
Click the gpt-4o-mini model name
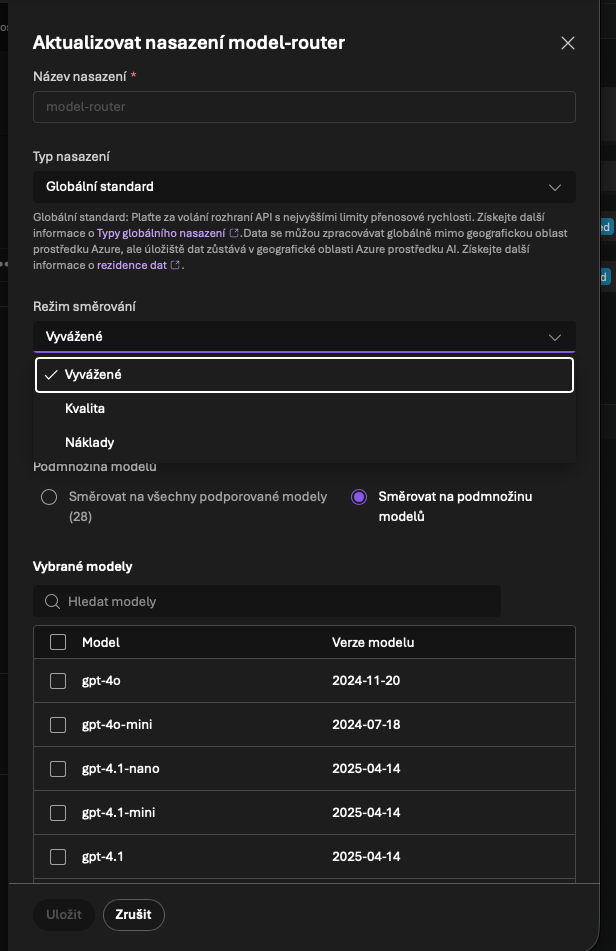(x=117, y=725)
